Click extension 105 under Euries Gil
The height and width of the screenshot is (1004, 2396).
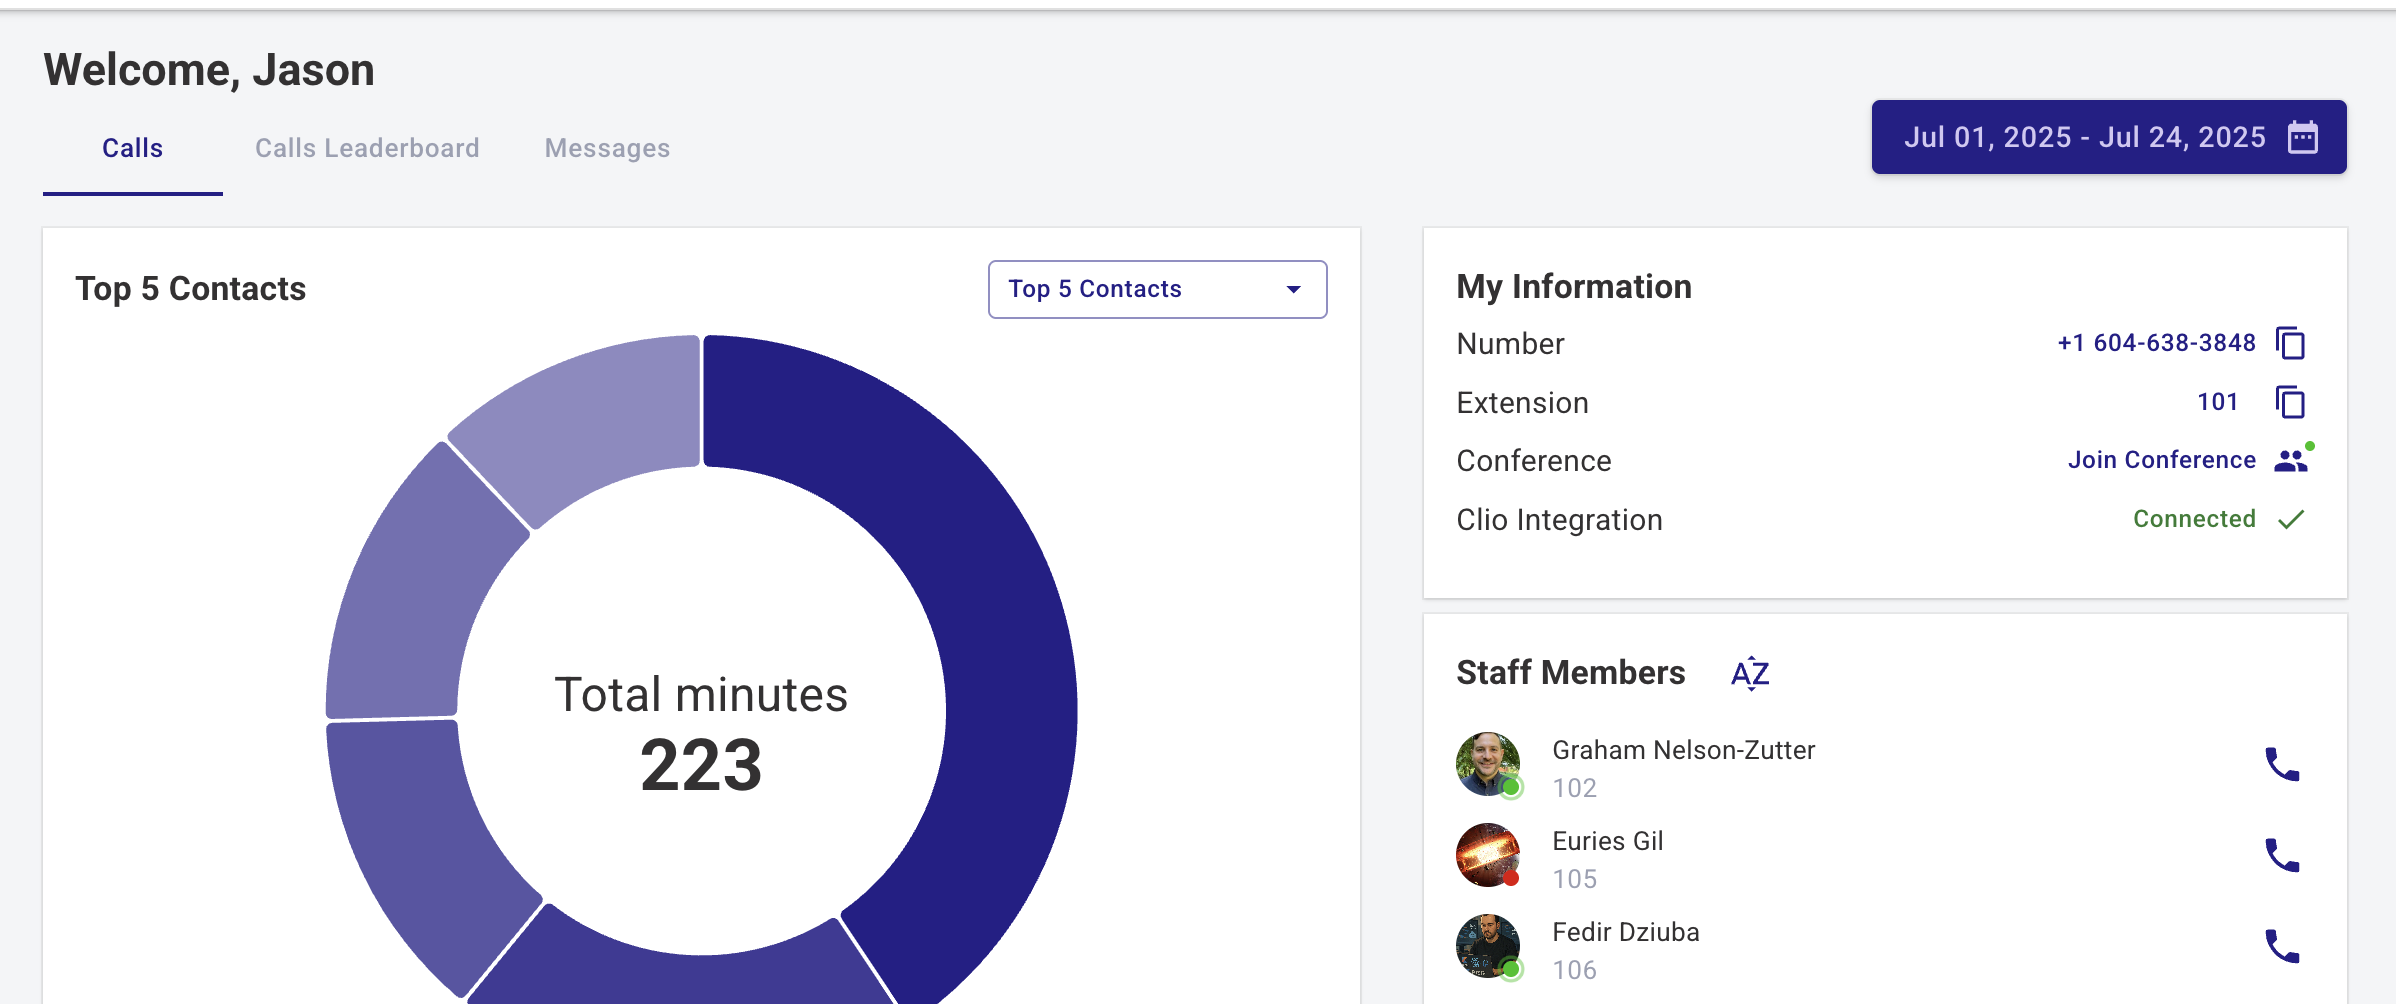[x=1574, y=879]
